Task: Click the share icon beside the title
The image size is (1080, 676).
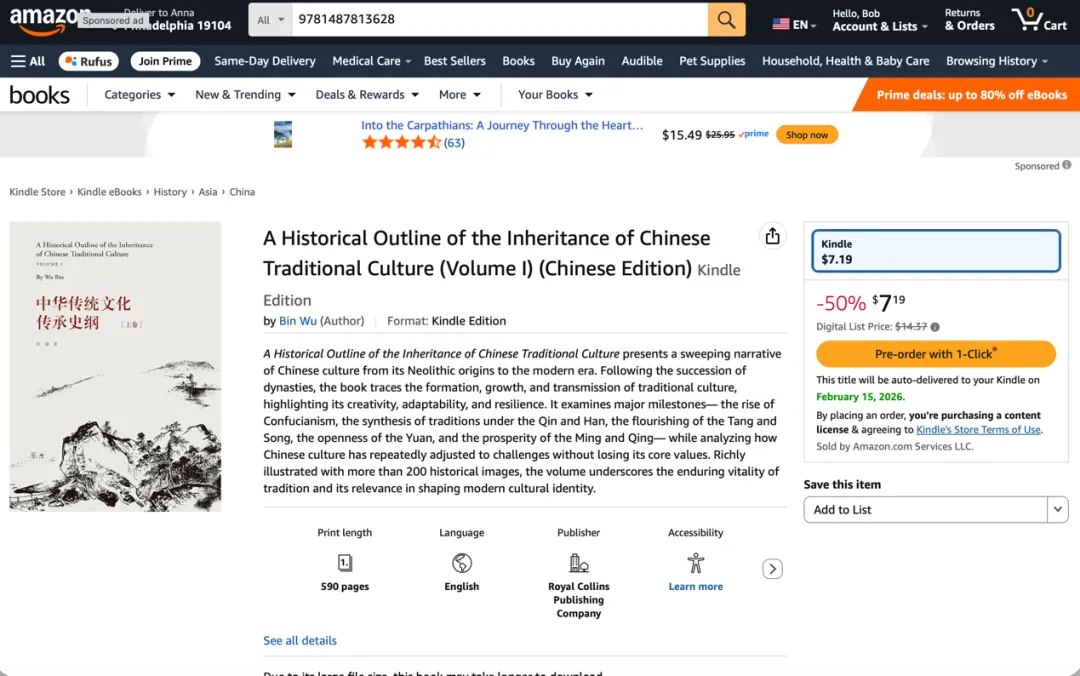Action: coord(772,236)
